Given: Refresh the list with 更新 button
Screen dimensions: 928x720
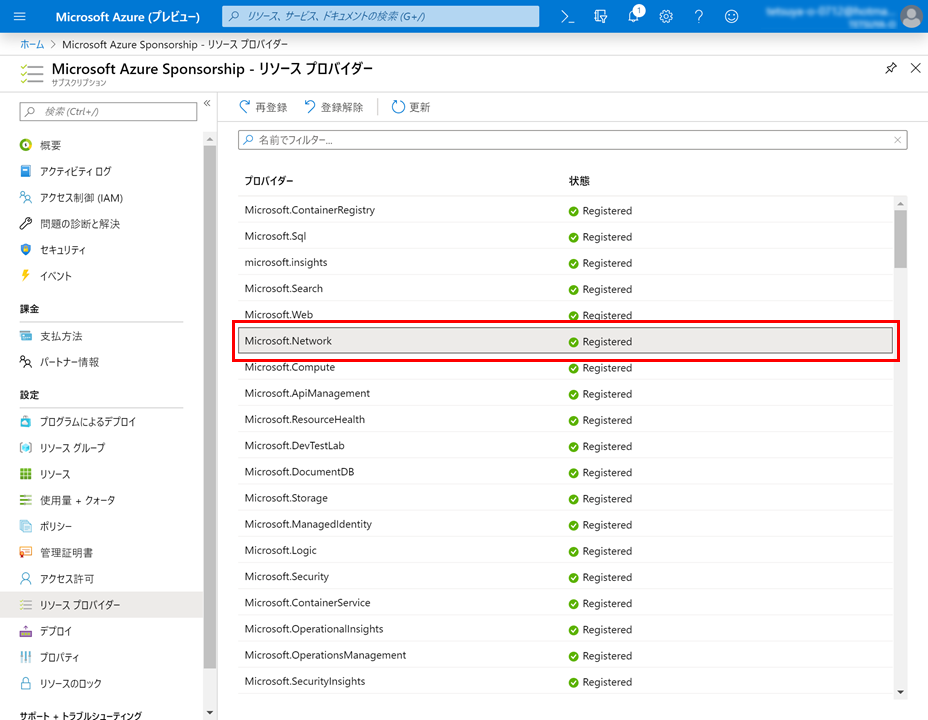Looking at the screenshot, I should [x=411, y=107].
